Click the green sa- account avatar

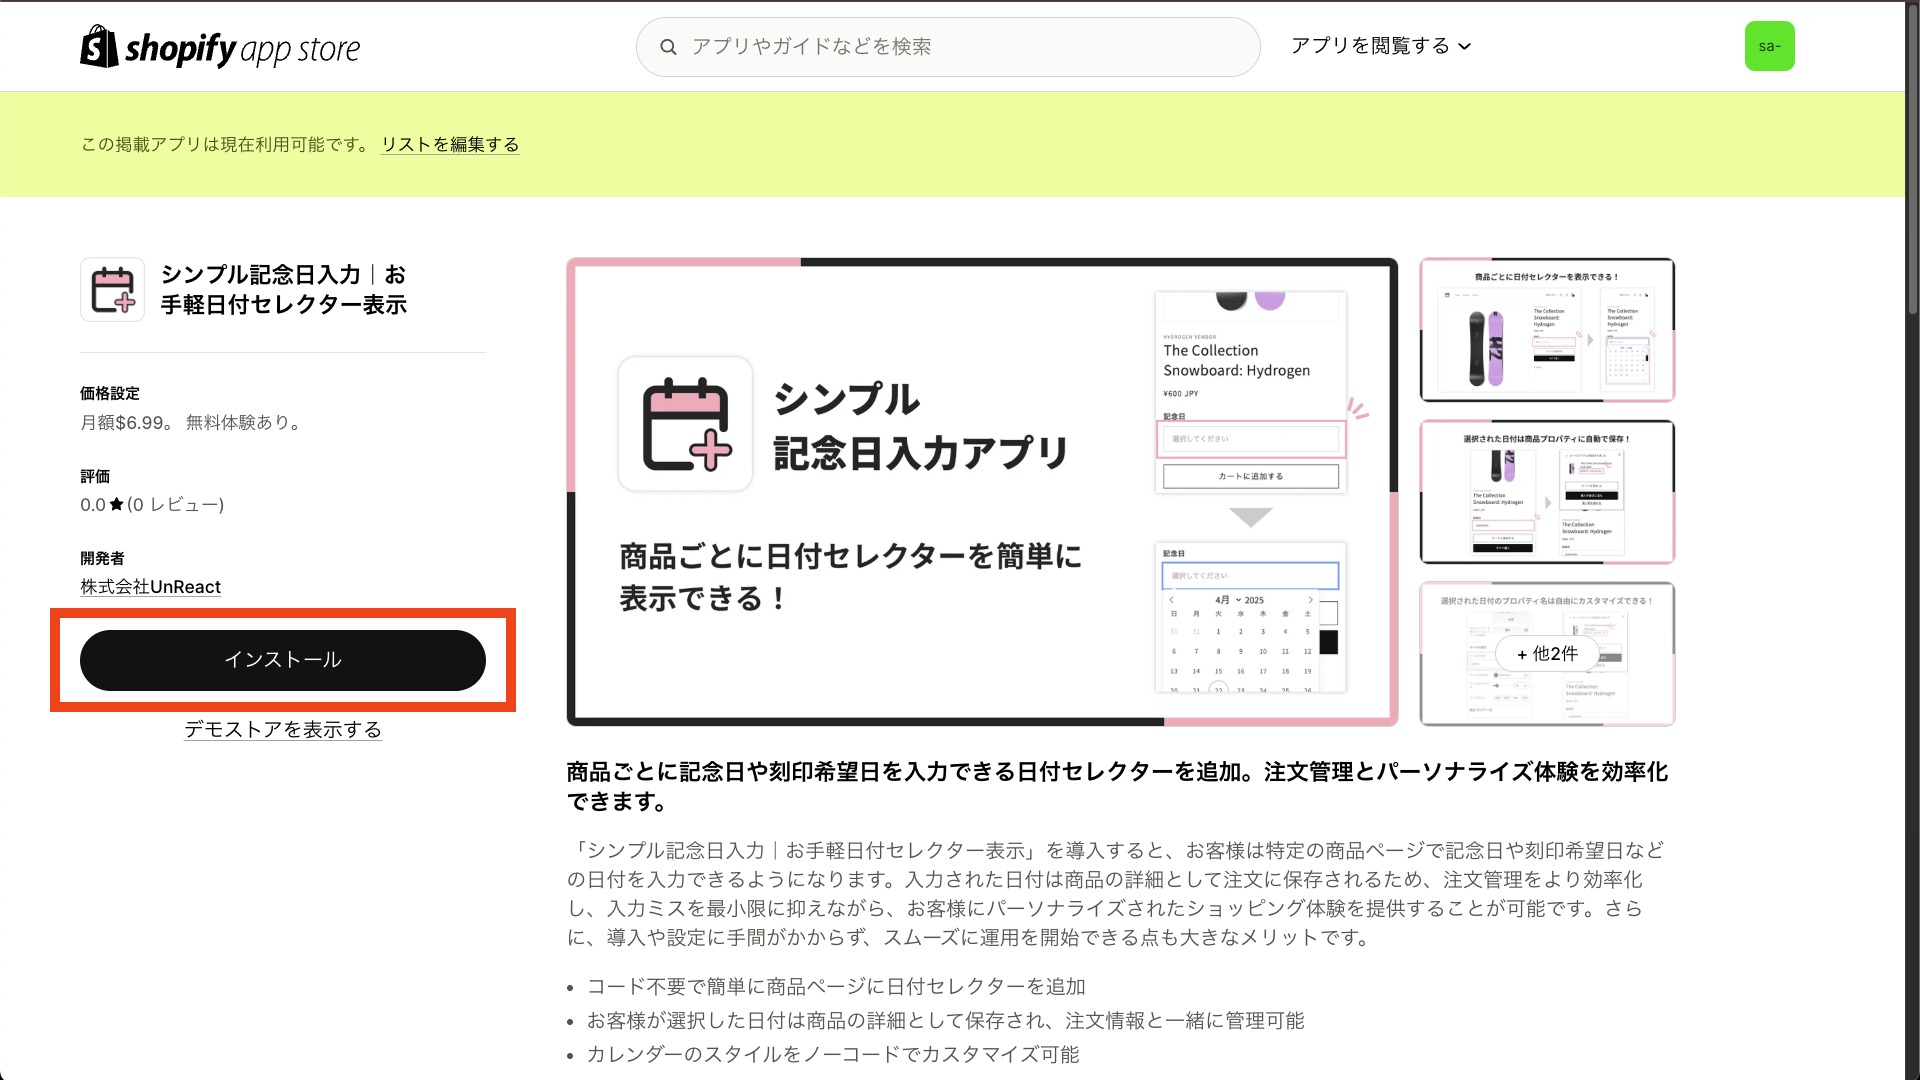pyautogui.click(x=1769, y=46)
